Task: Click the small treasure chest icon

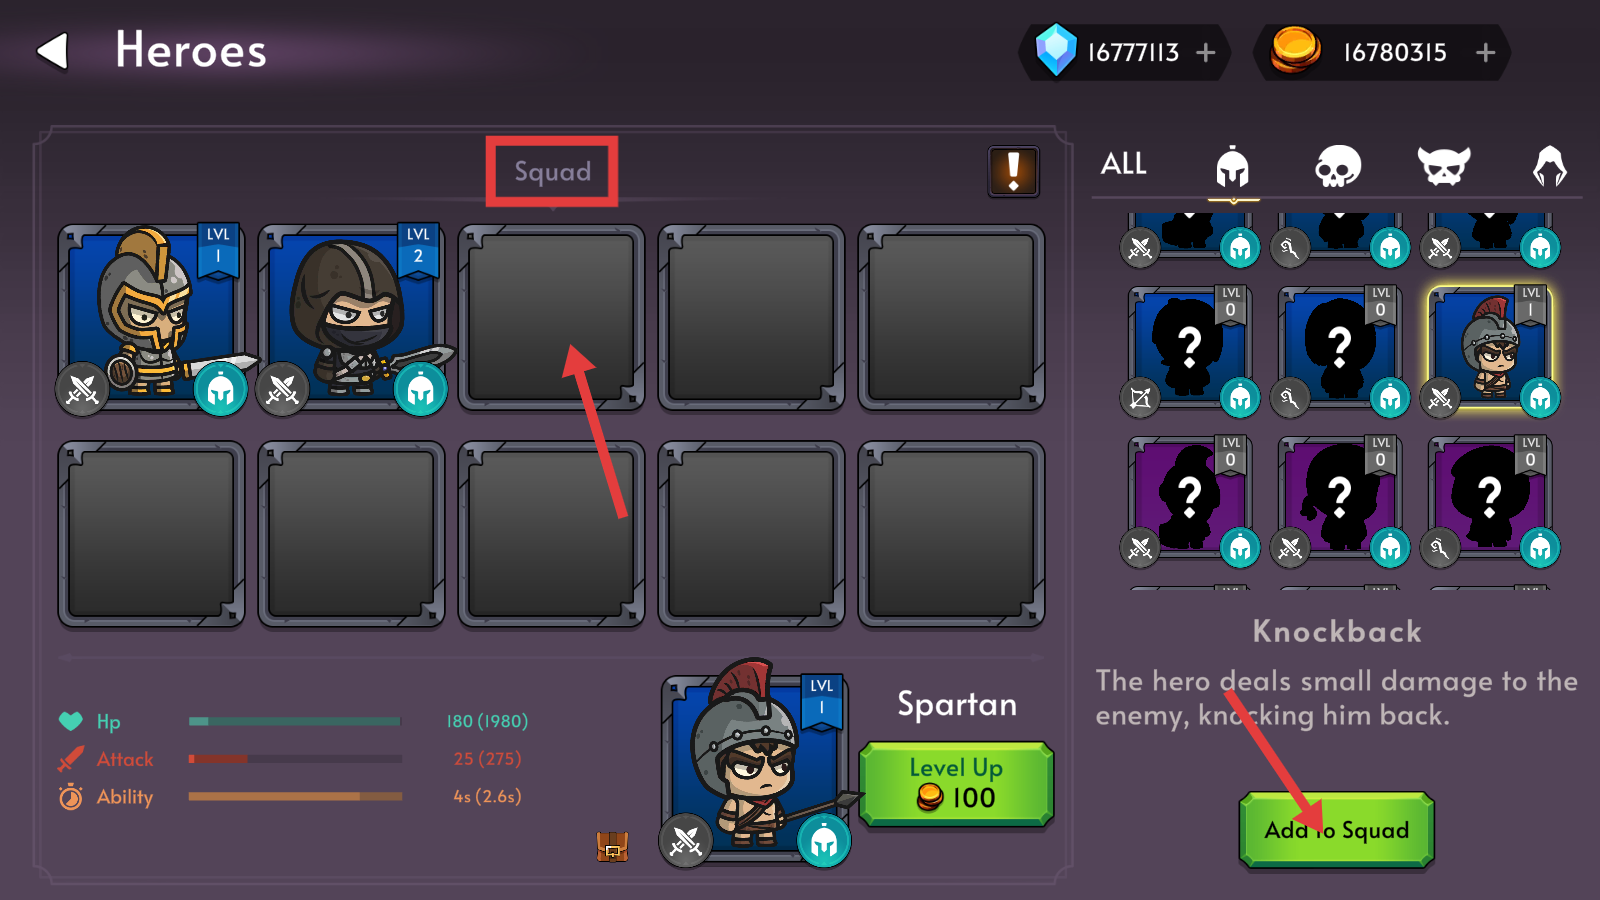Action: pyautogui.click(x=612, y=847)
